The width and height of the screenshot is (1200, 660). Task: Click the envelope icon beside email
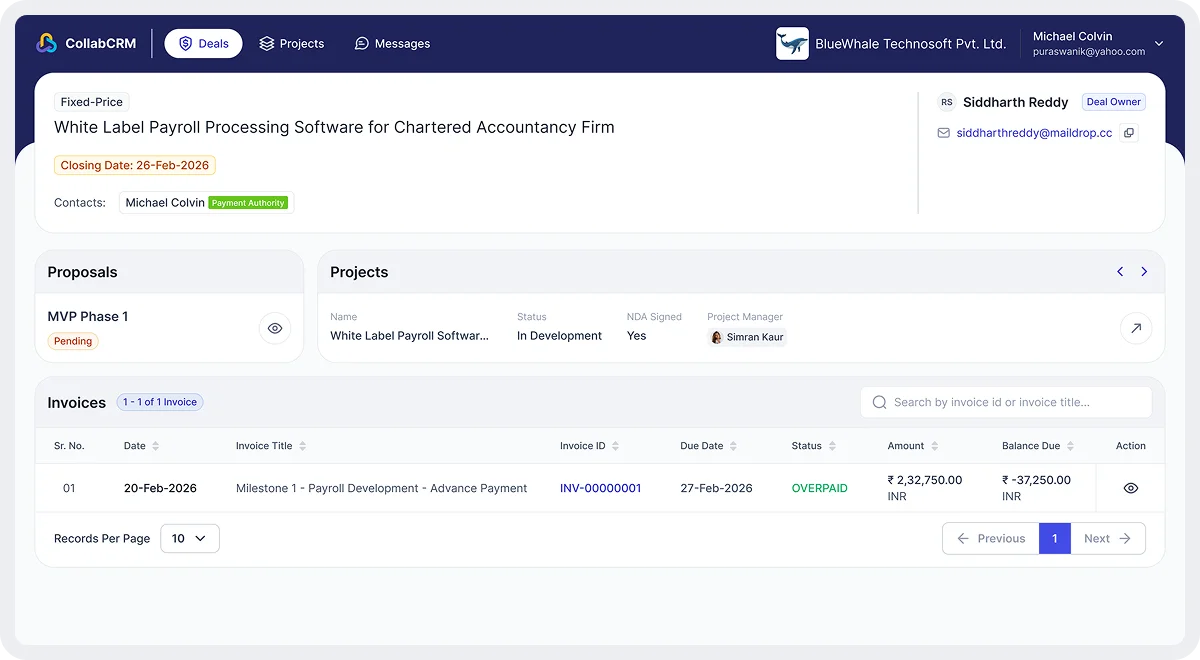pyautogui.click(x=943, y=132)
